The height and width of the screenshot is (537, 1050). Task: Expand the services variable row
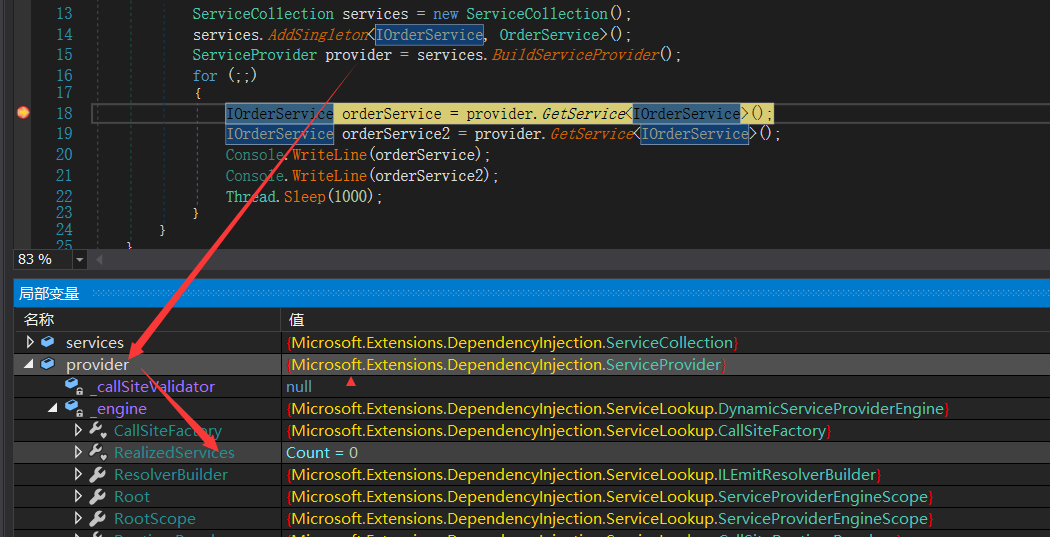(29, 342)
